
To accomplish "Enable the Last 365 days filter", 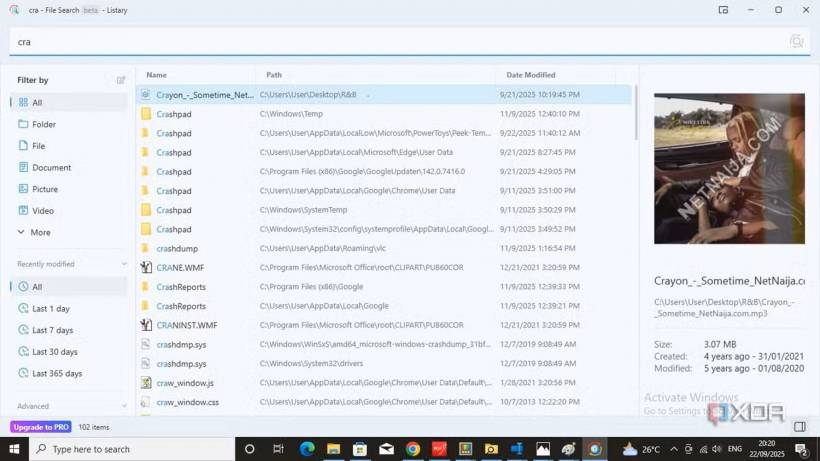I will (56, 374).
